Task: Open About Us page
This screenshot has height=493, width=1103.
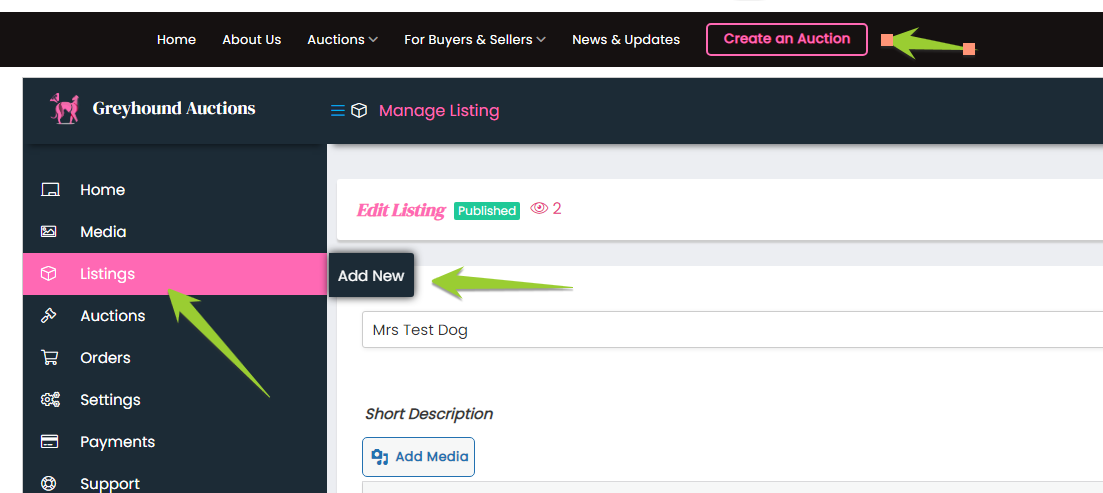Action: click(252, 39)
